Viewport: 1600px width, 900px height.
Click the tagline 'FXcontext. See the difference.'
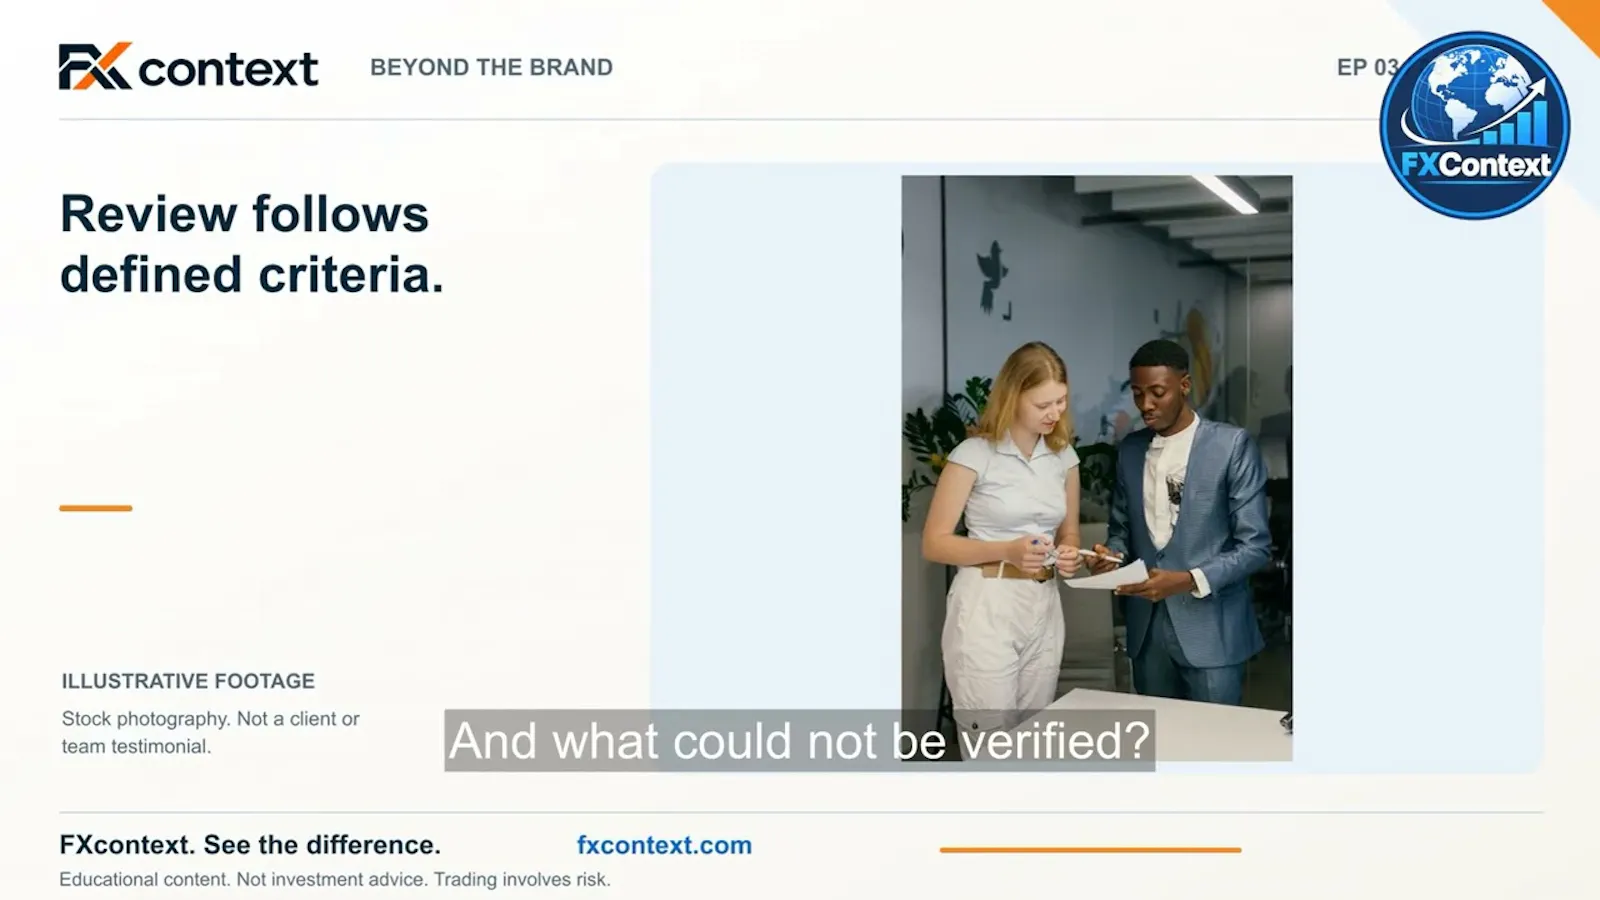coord(250,845)
